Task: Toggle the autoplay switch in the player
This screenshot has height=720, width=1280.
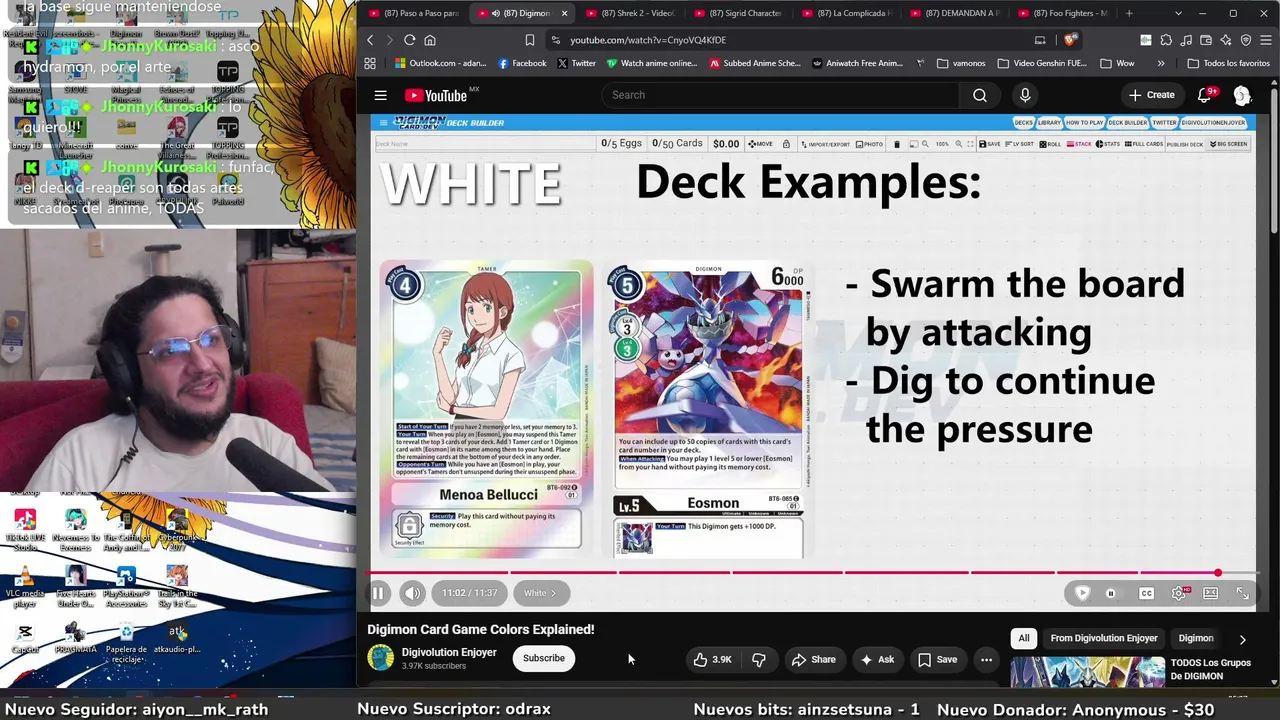Action: [x=1110, y=593]
